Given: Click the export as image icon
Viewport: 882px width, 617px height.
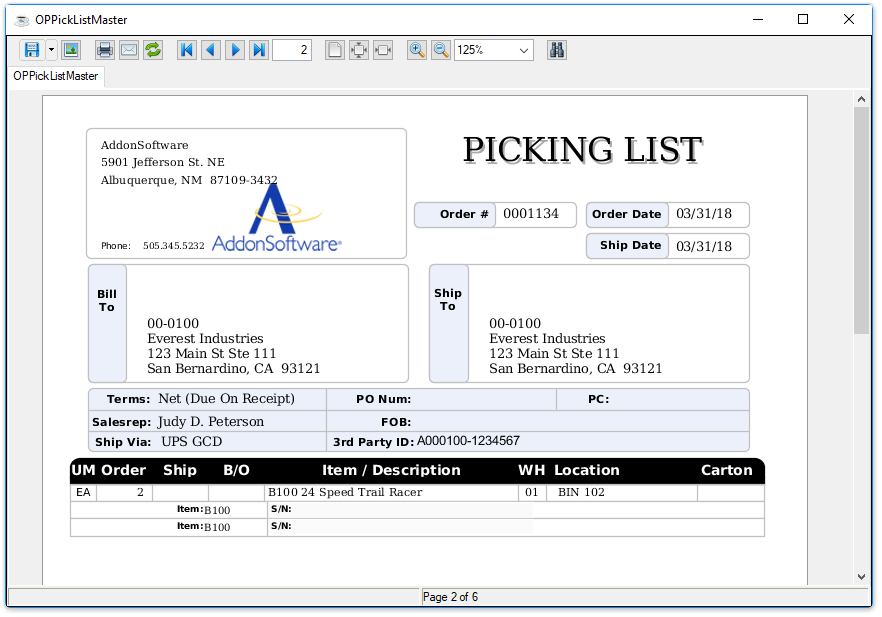Looking at the screenshot, I should click(71, 50).
